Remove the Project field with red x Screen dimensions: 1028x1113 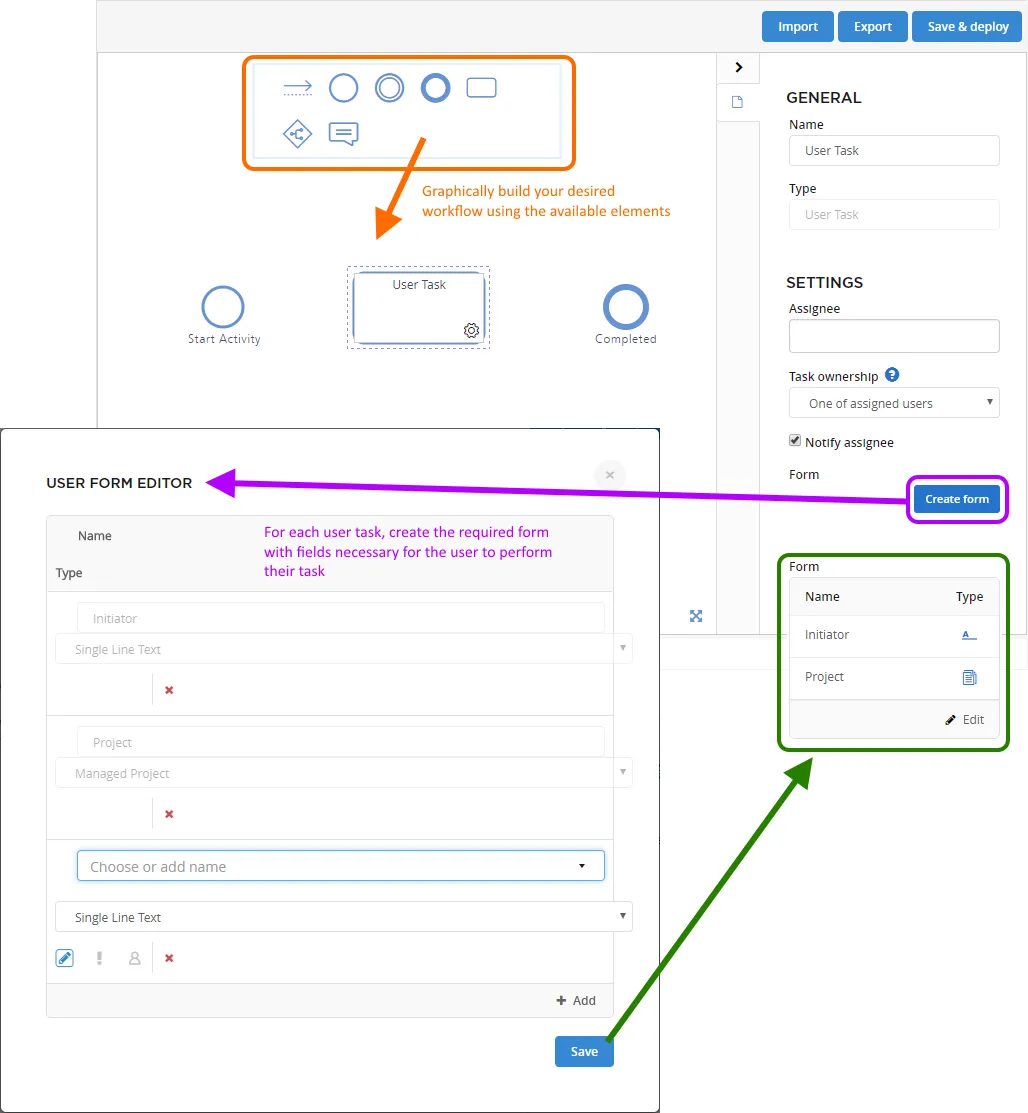click(169, 814)
